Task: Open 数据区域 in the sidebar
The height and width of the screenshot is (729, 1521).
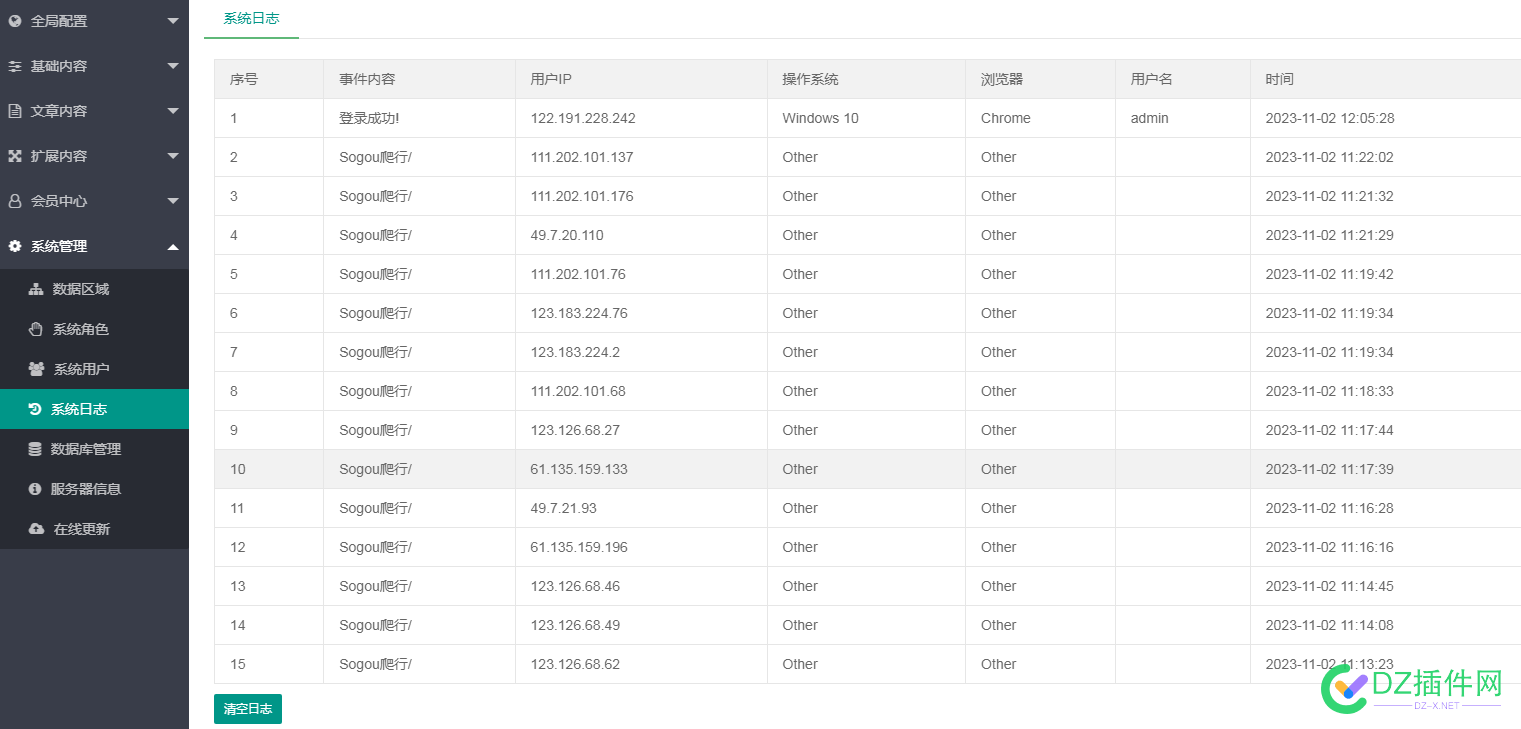Action: click(x=94, y=289)
